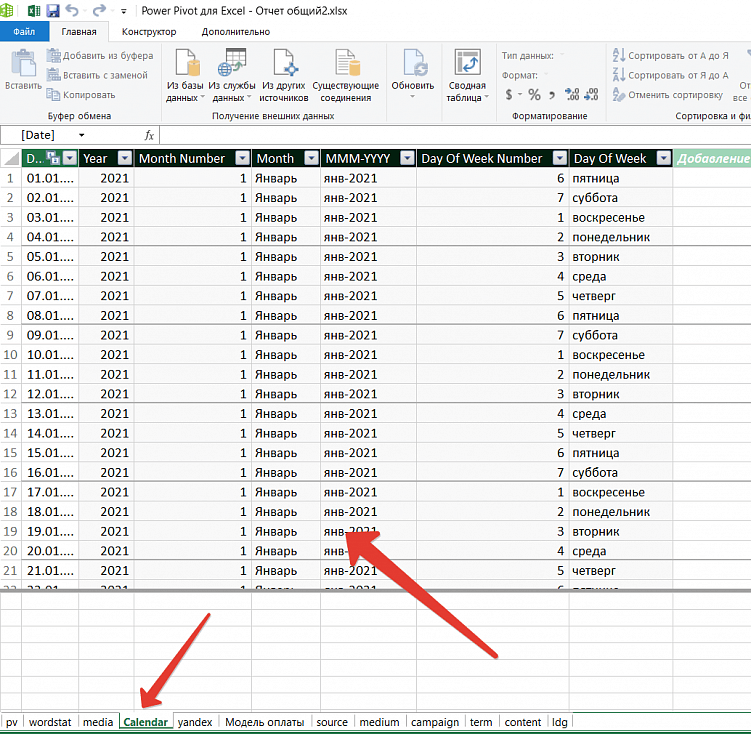Open the 'Дополнительно' ribbon tab
This screenshot has width=751, height=734.
pyautogui.click(x=235, y=31)
